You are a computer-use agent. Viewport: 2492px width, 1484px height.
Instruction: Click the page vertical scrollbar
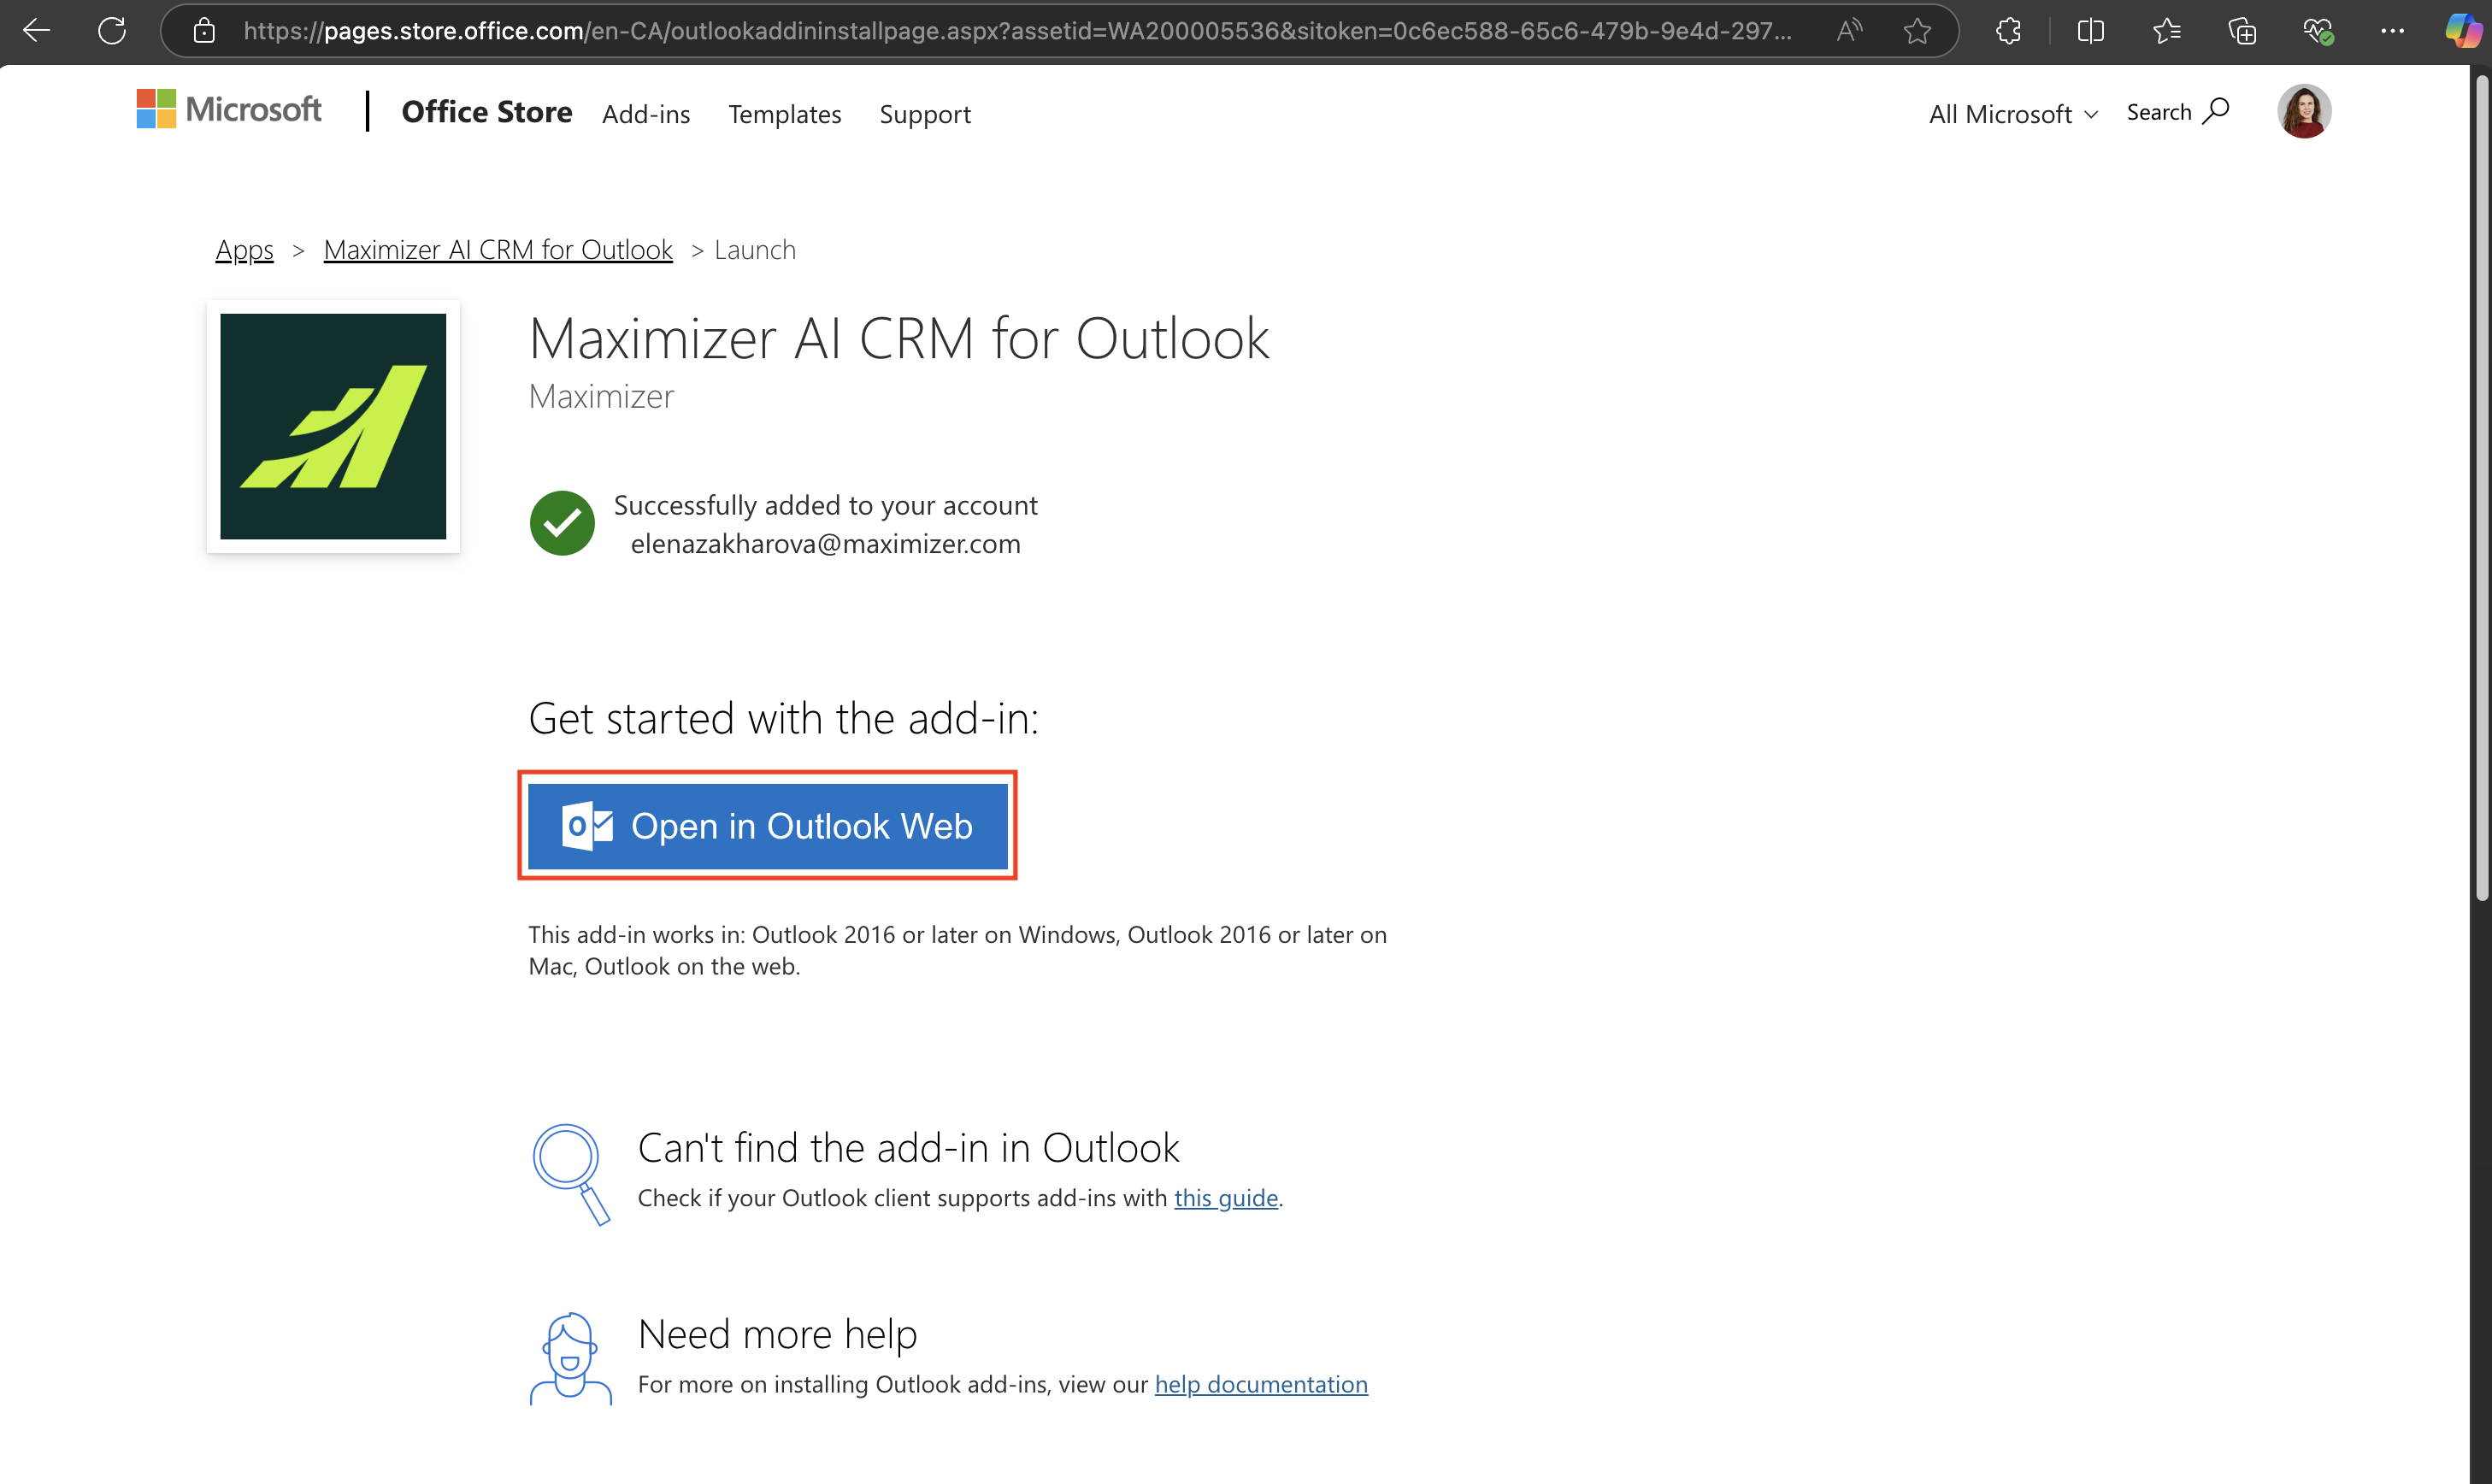coord(2480,487)
